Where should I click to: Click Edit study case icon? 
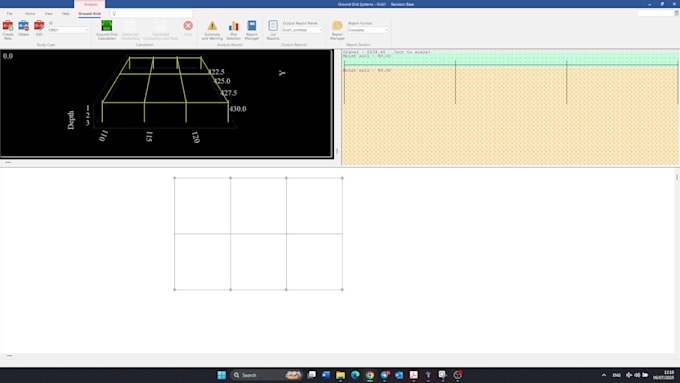coord(39,28)
